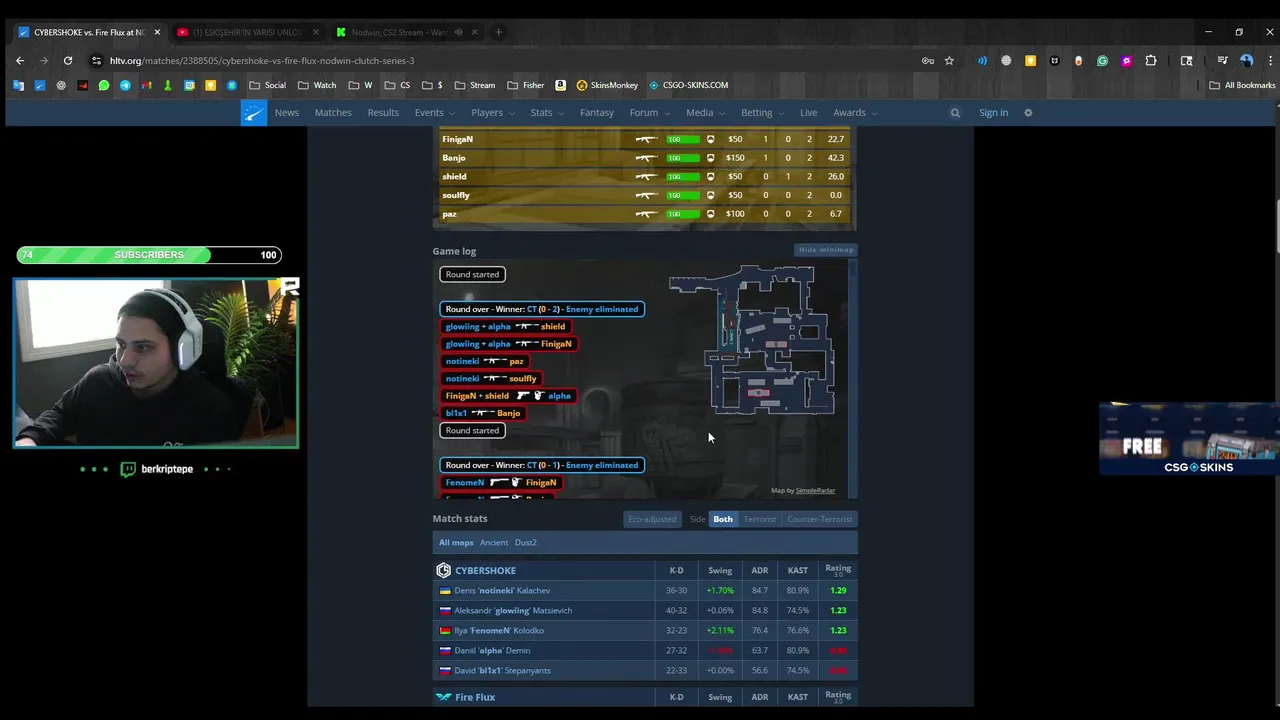Open the yellow Google Keep extension icon
1280x720 pixels.
point(1030,61)
